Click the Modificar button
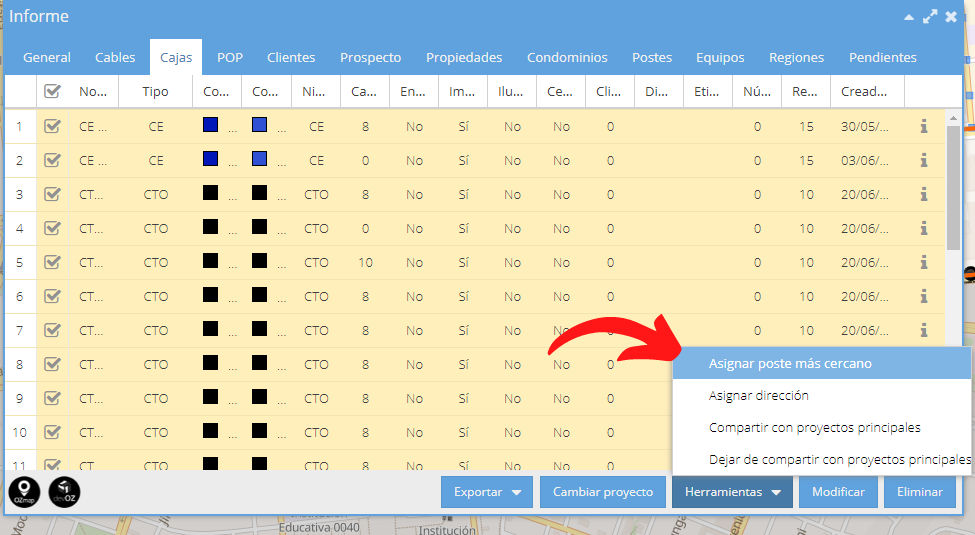The height and width of the screenshot is (535, 975). 838,492
